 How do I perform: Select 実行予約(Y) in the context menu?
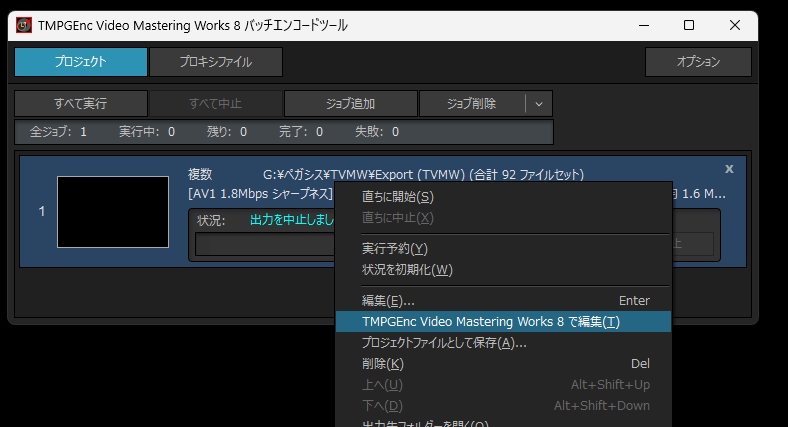coord(394,248)
